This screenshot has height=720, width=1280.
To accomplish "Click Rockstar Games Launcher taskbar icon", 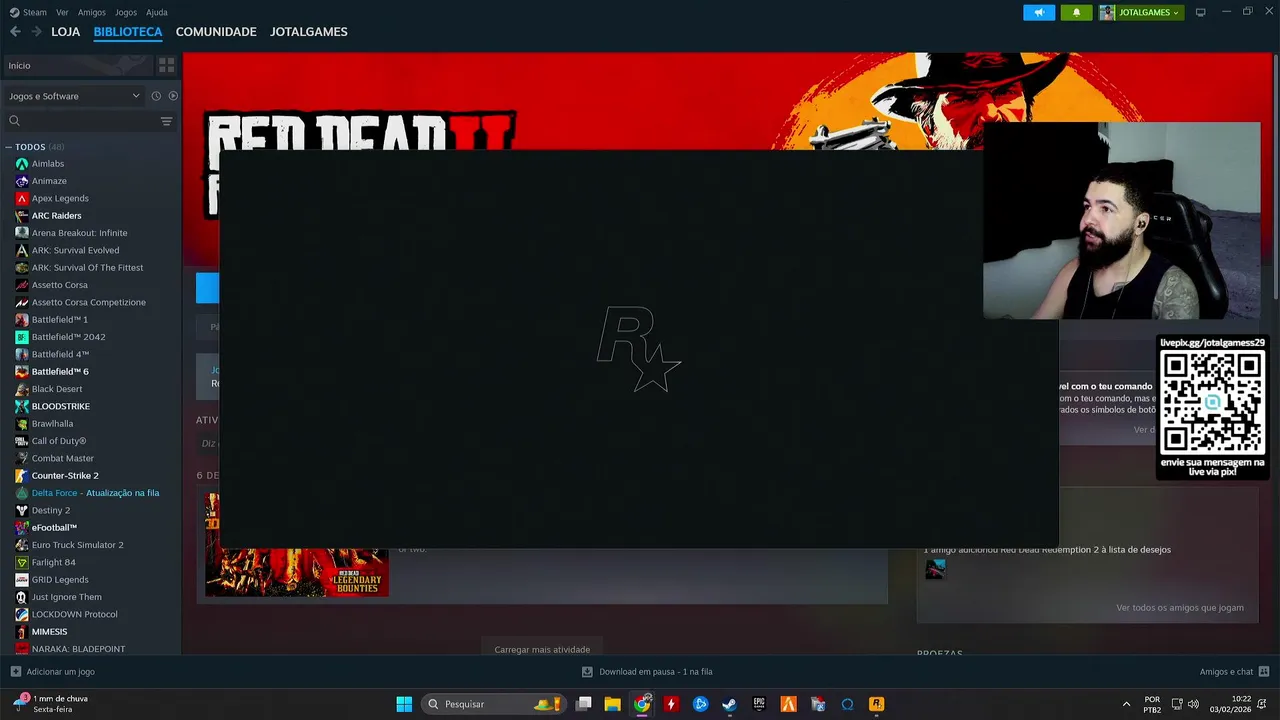I will pyautogui.click(x=876, y=704).
